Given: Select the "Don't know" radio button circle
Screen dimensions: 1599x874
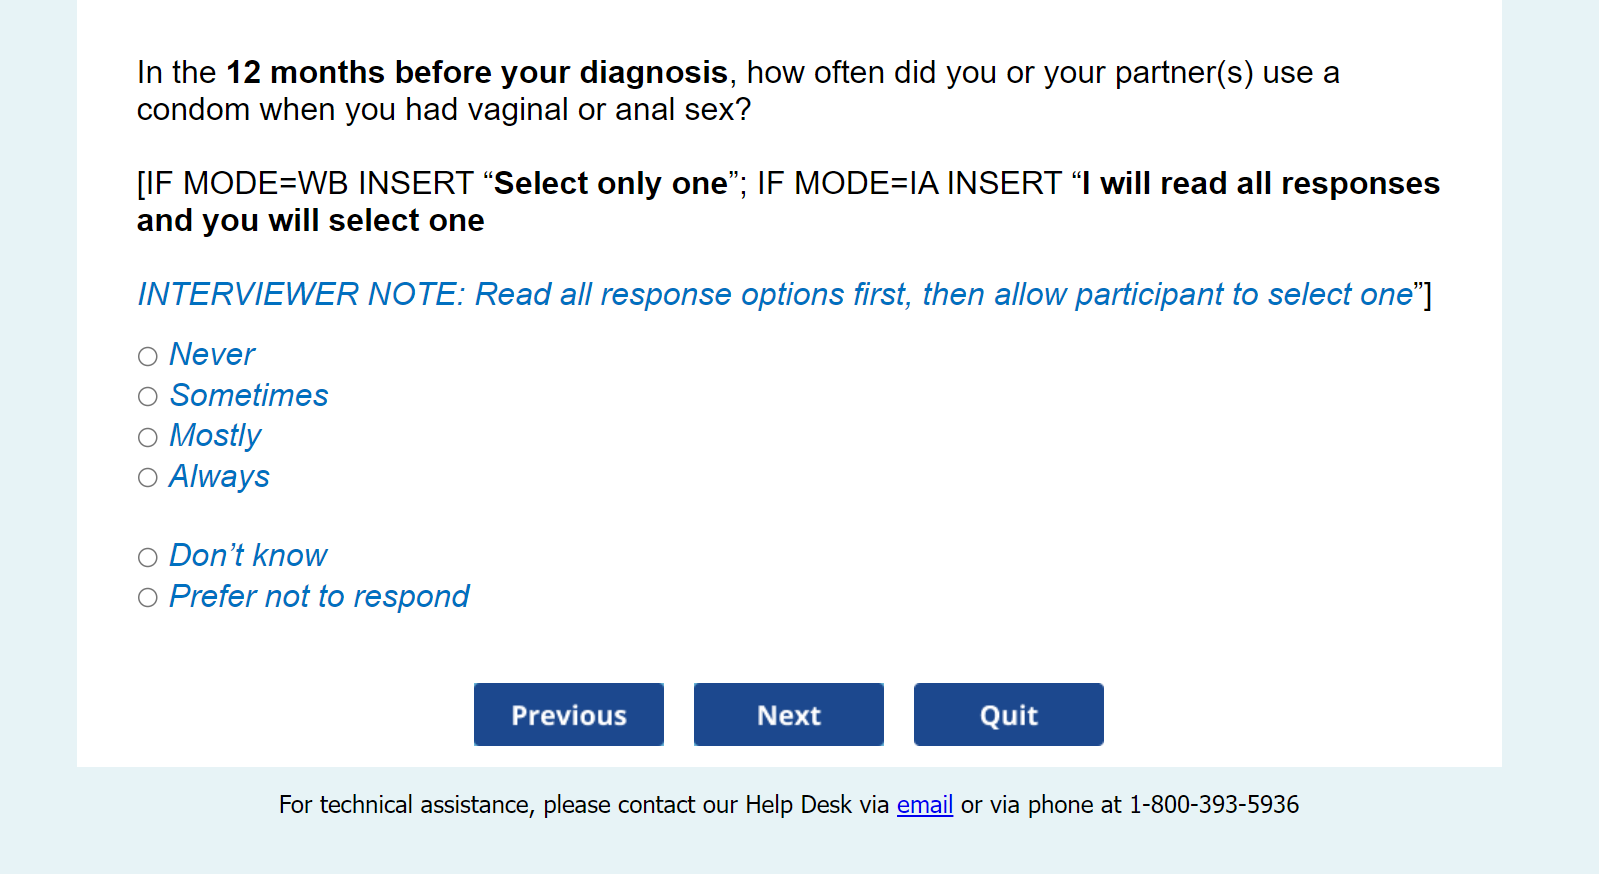Looking at the screenshot, I should tap(148, 557).
